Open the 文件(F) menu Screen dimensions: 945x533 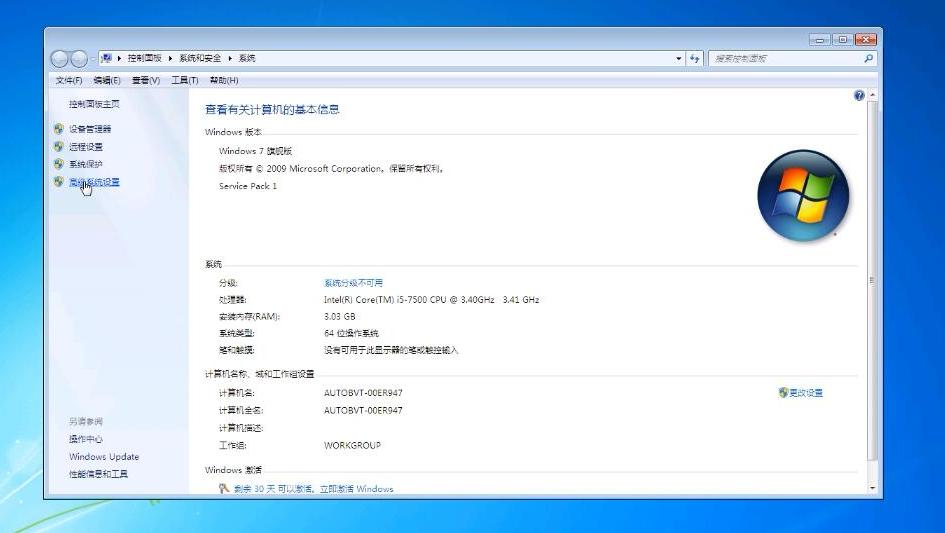coord(69,80)
